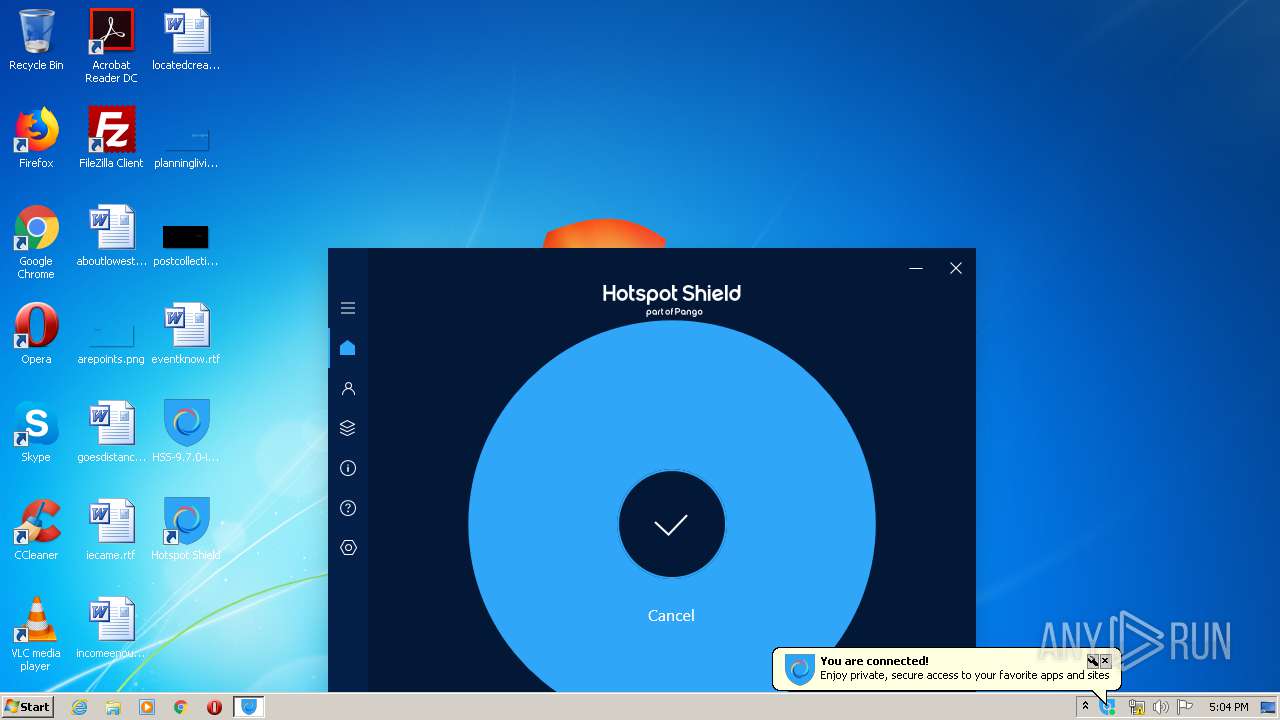1280x720 pixels.
Task: Open Windows Explorer from taskbar
Action: (x=113, y=707)
